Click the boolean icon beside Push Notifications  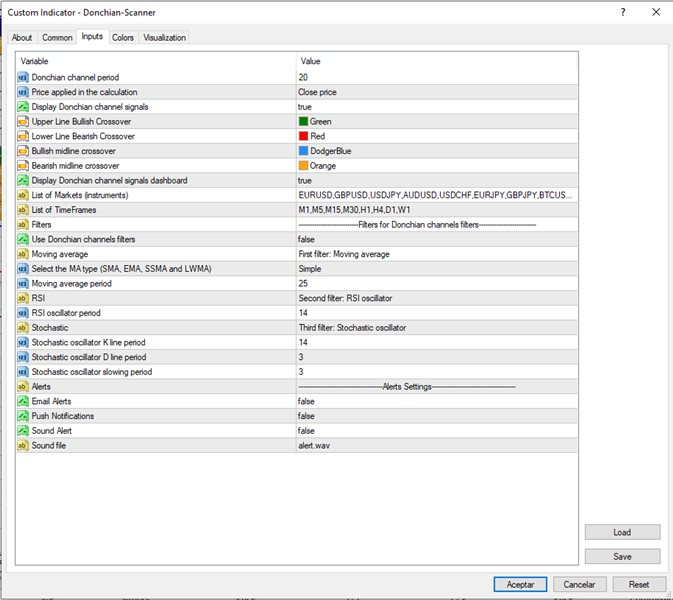(x=23, y=416)
